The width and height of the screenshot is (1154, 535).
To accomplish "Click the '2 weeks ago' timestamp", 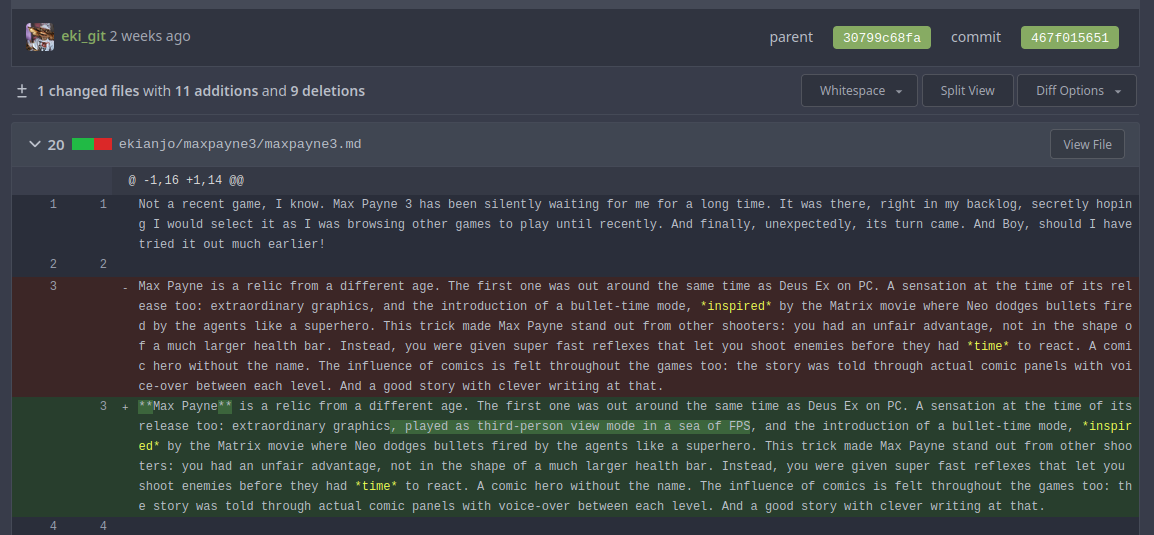I will point(150,36).
